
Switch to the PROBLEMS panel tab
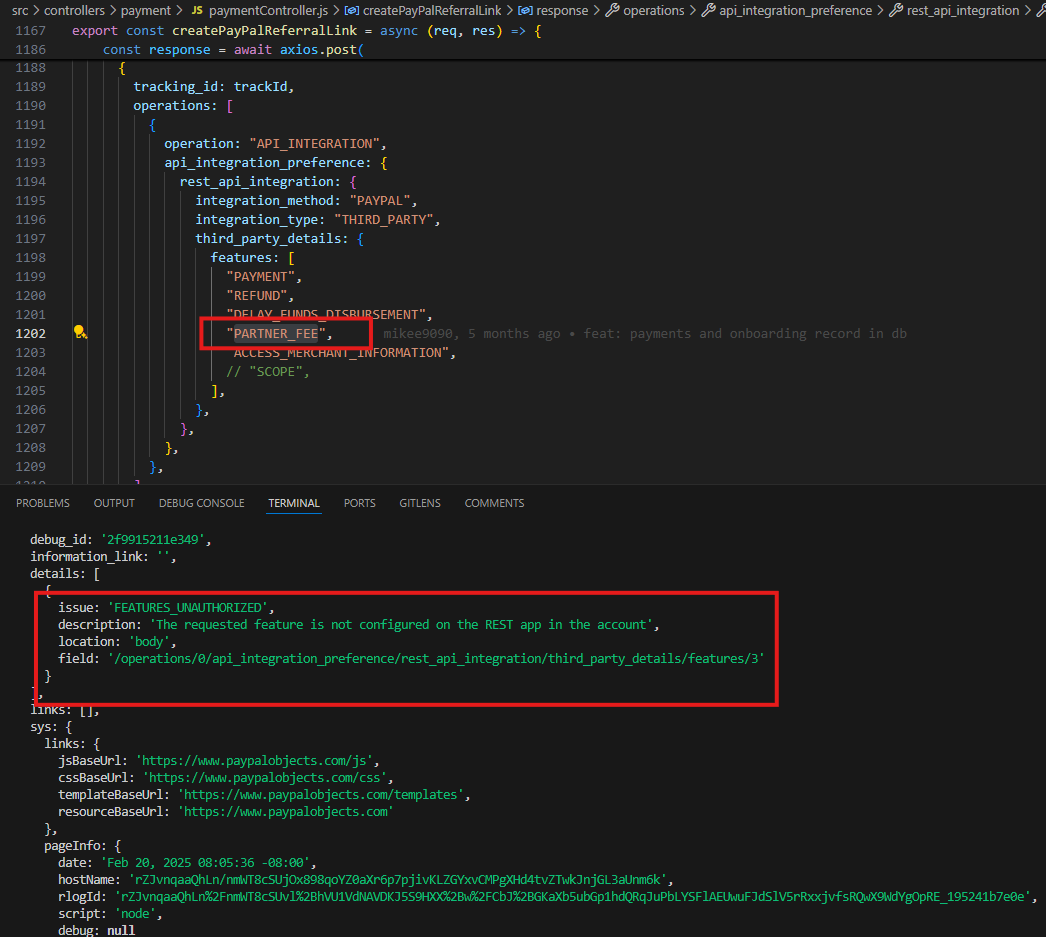(x=43, y=503)
